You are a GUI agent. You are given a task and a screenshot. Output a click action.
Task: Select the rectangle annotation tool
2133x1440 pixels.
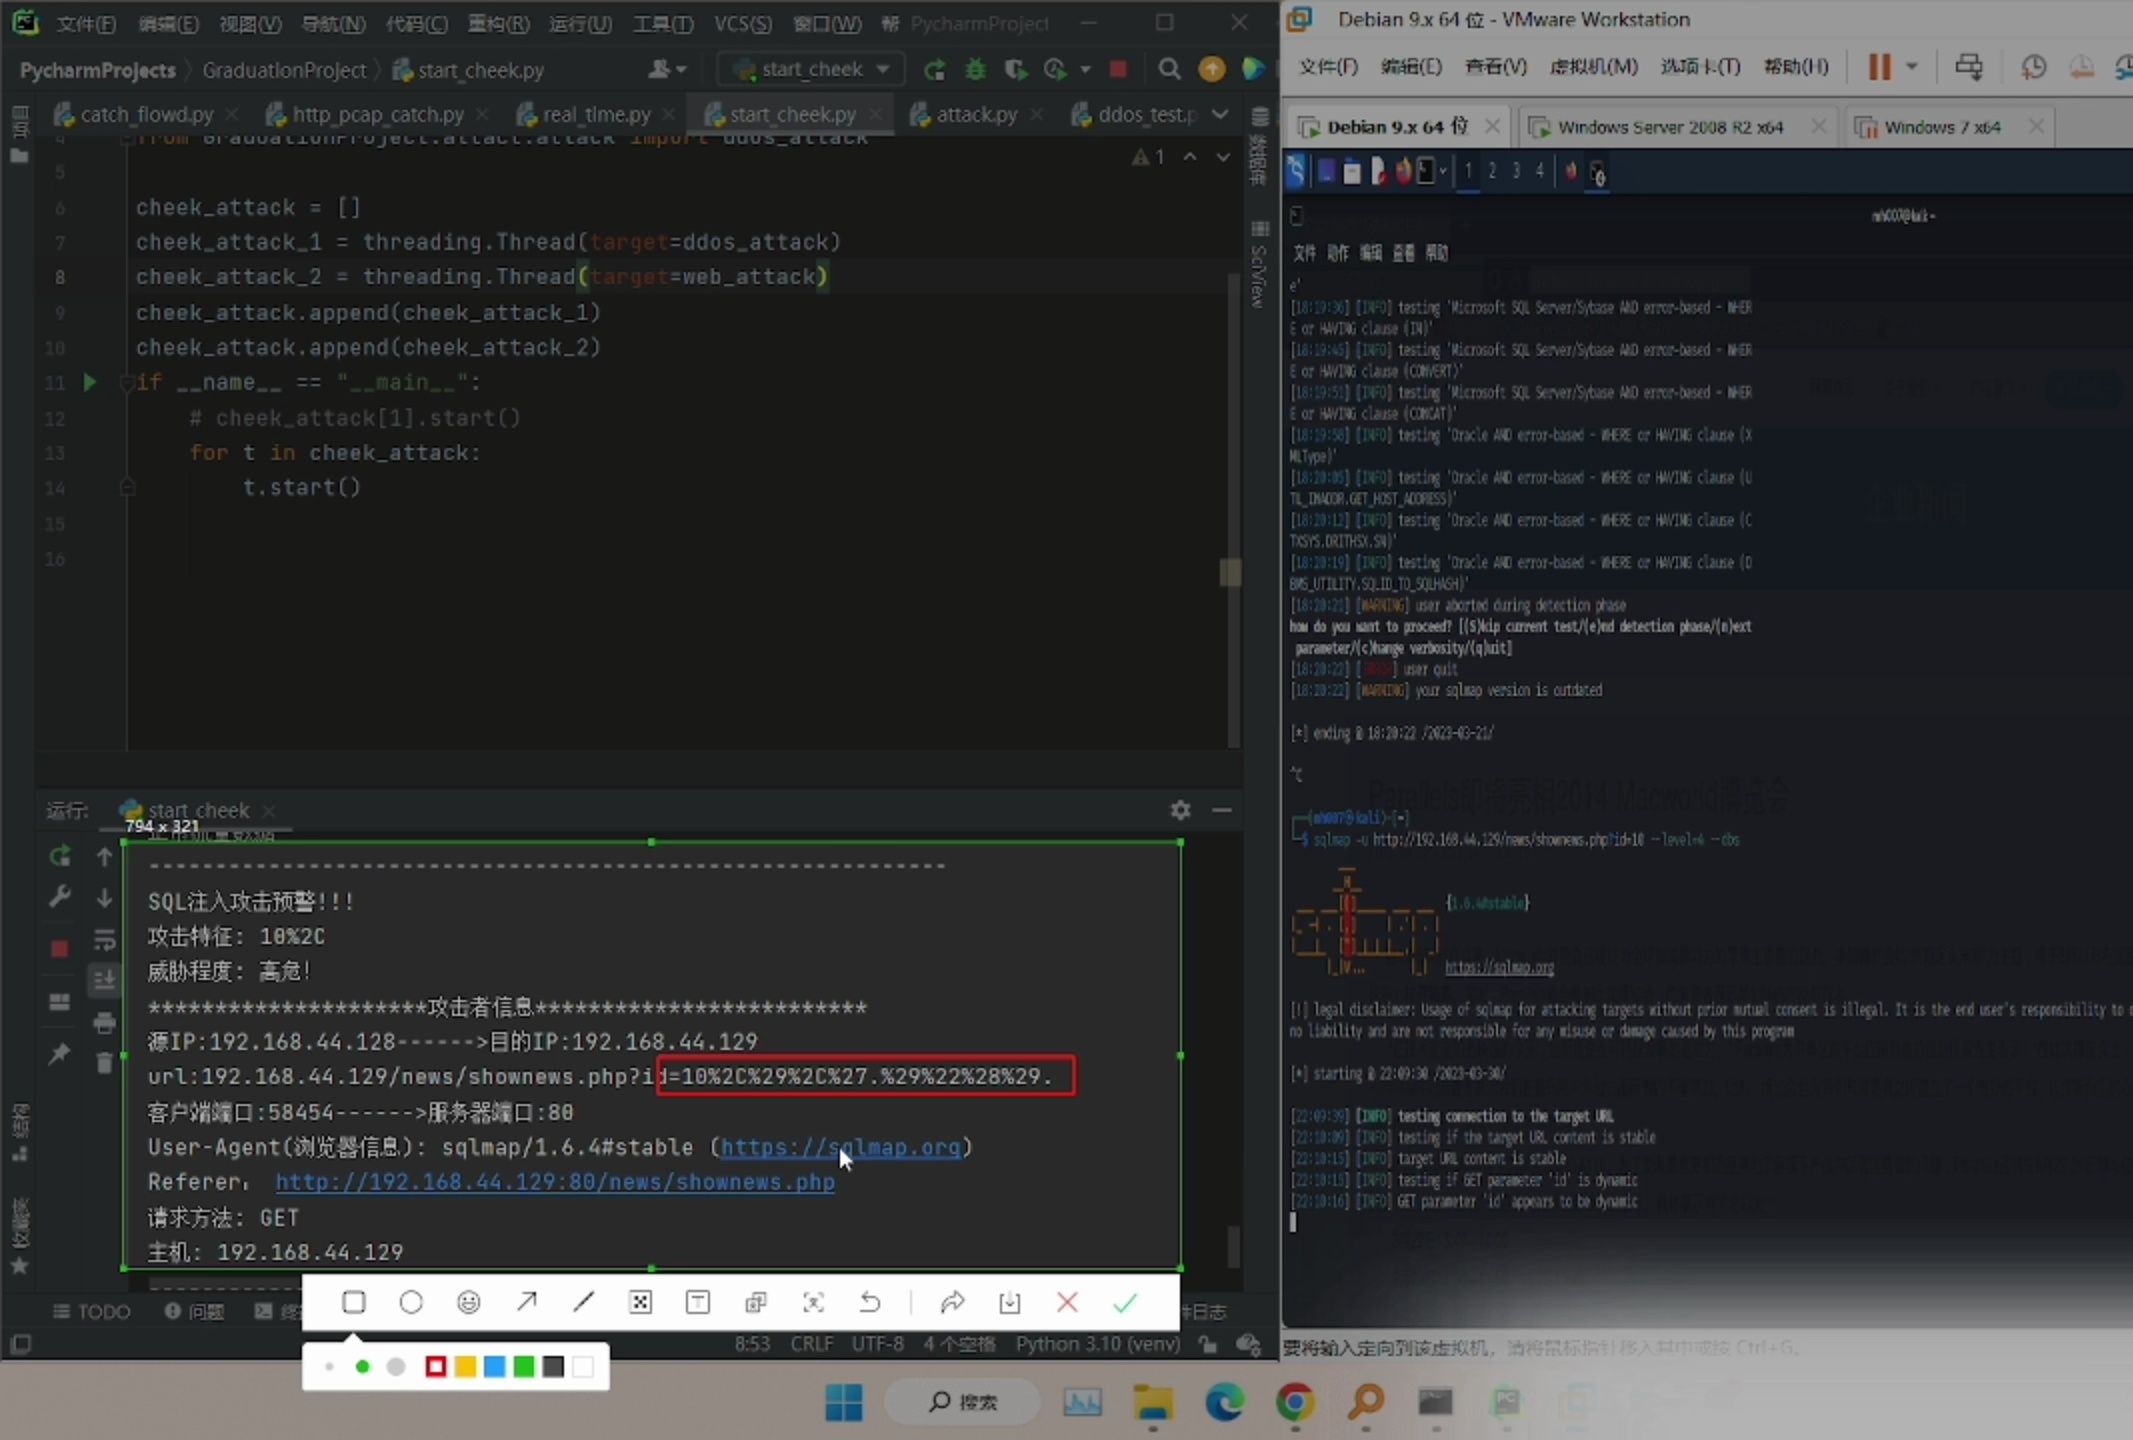(353, 1302)
